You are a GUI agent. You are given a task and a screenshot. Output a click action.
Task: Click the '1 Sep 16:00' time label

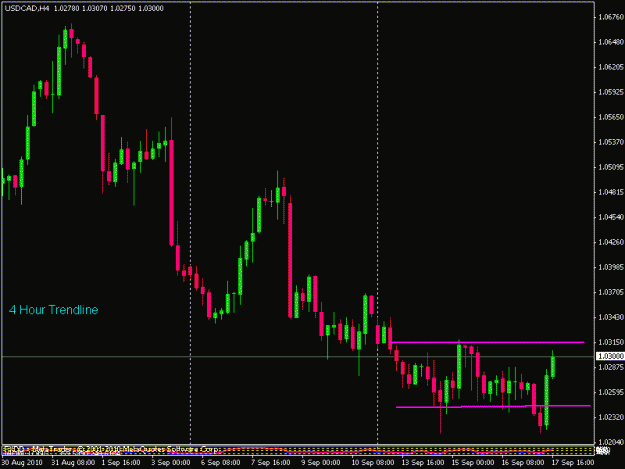coord(121,463)
